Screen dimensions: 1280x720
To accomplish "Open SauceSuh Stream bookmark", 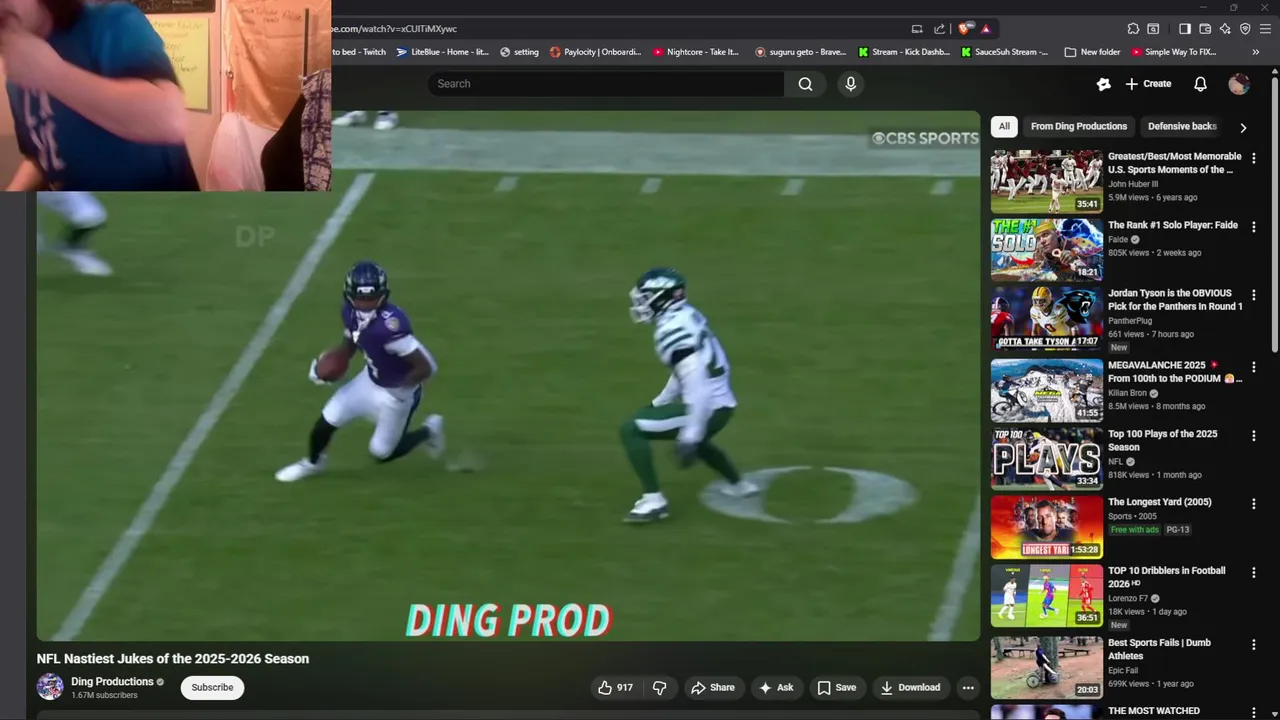I will (1005, 52).
